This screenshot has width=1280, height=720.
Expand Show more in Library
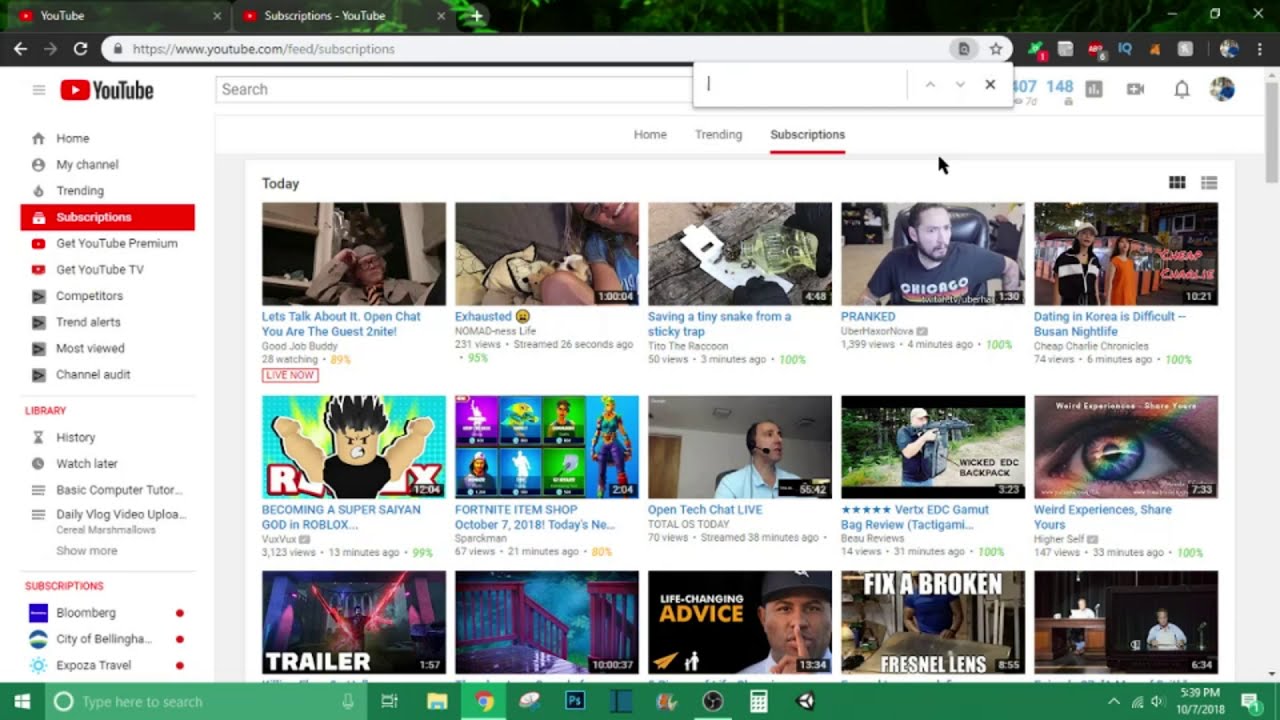tap(86, 551)
